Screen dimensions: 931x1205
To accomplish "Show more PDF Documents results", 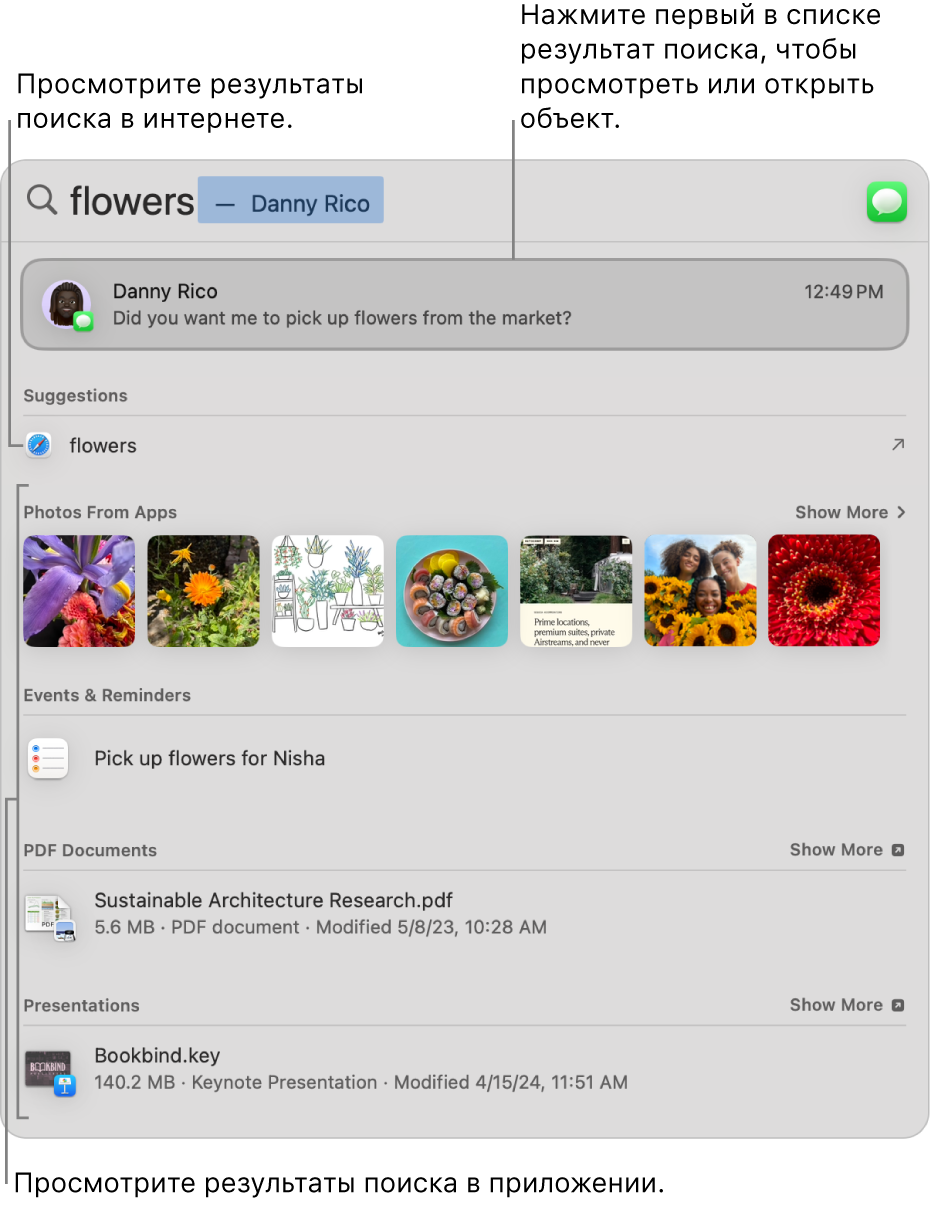I will [x=847, y=849].
